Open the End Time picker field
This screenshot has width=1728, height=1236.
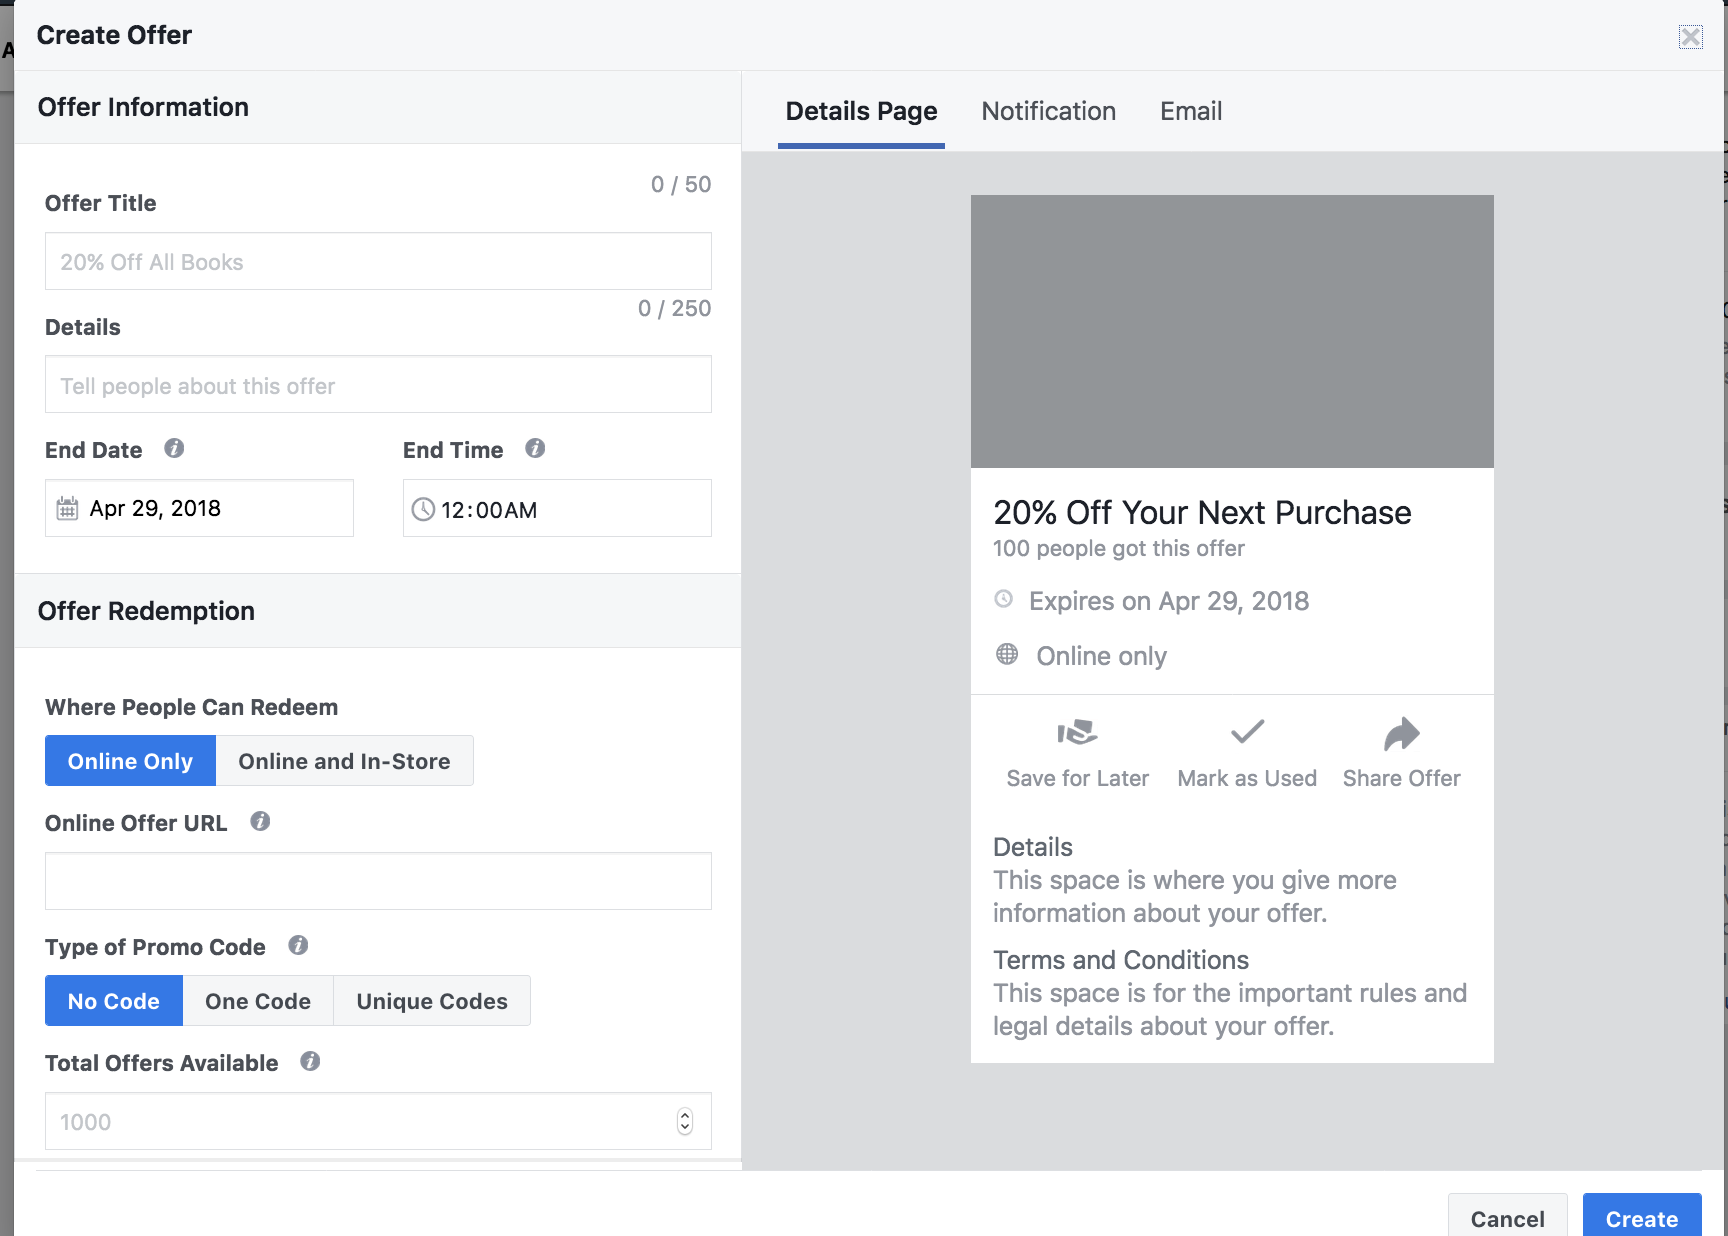(x=557, y=509)
